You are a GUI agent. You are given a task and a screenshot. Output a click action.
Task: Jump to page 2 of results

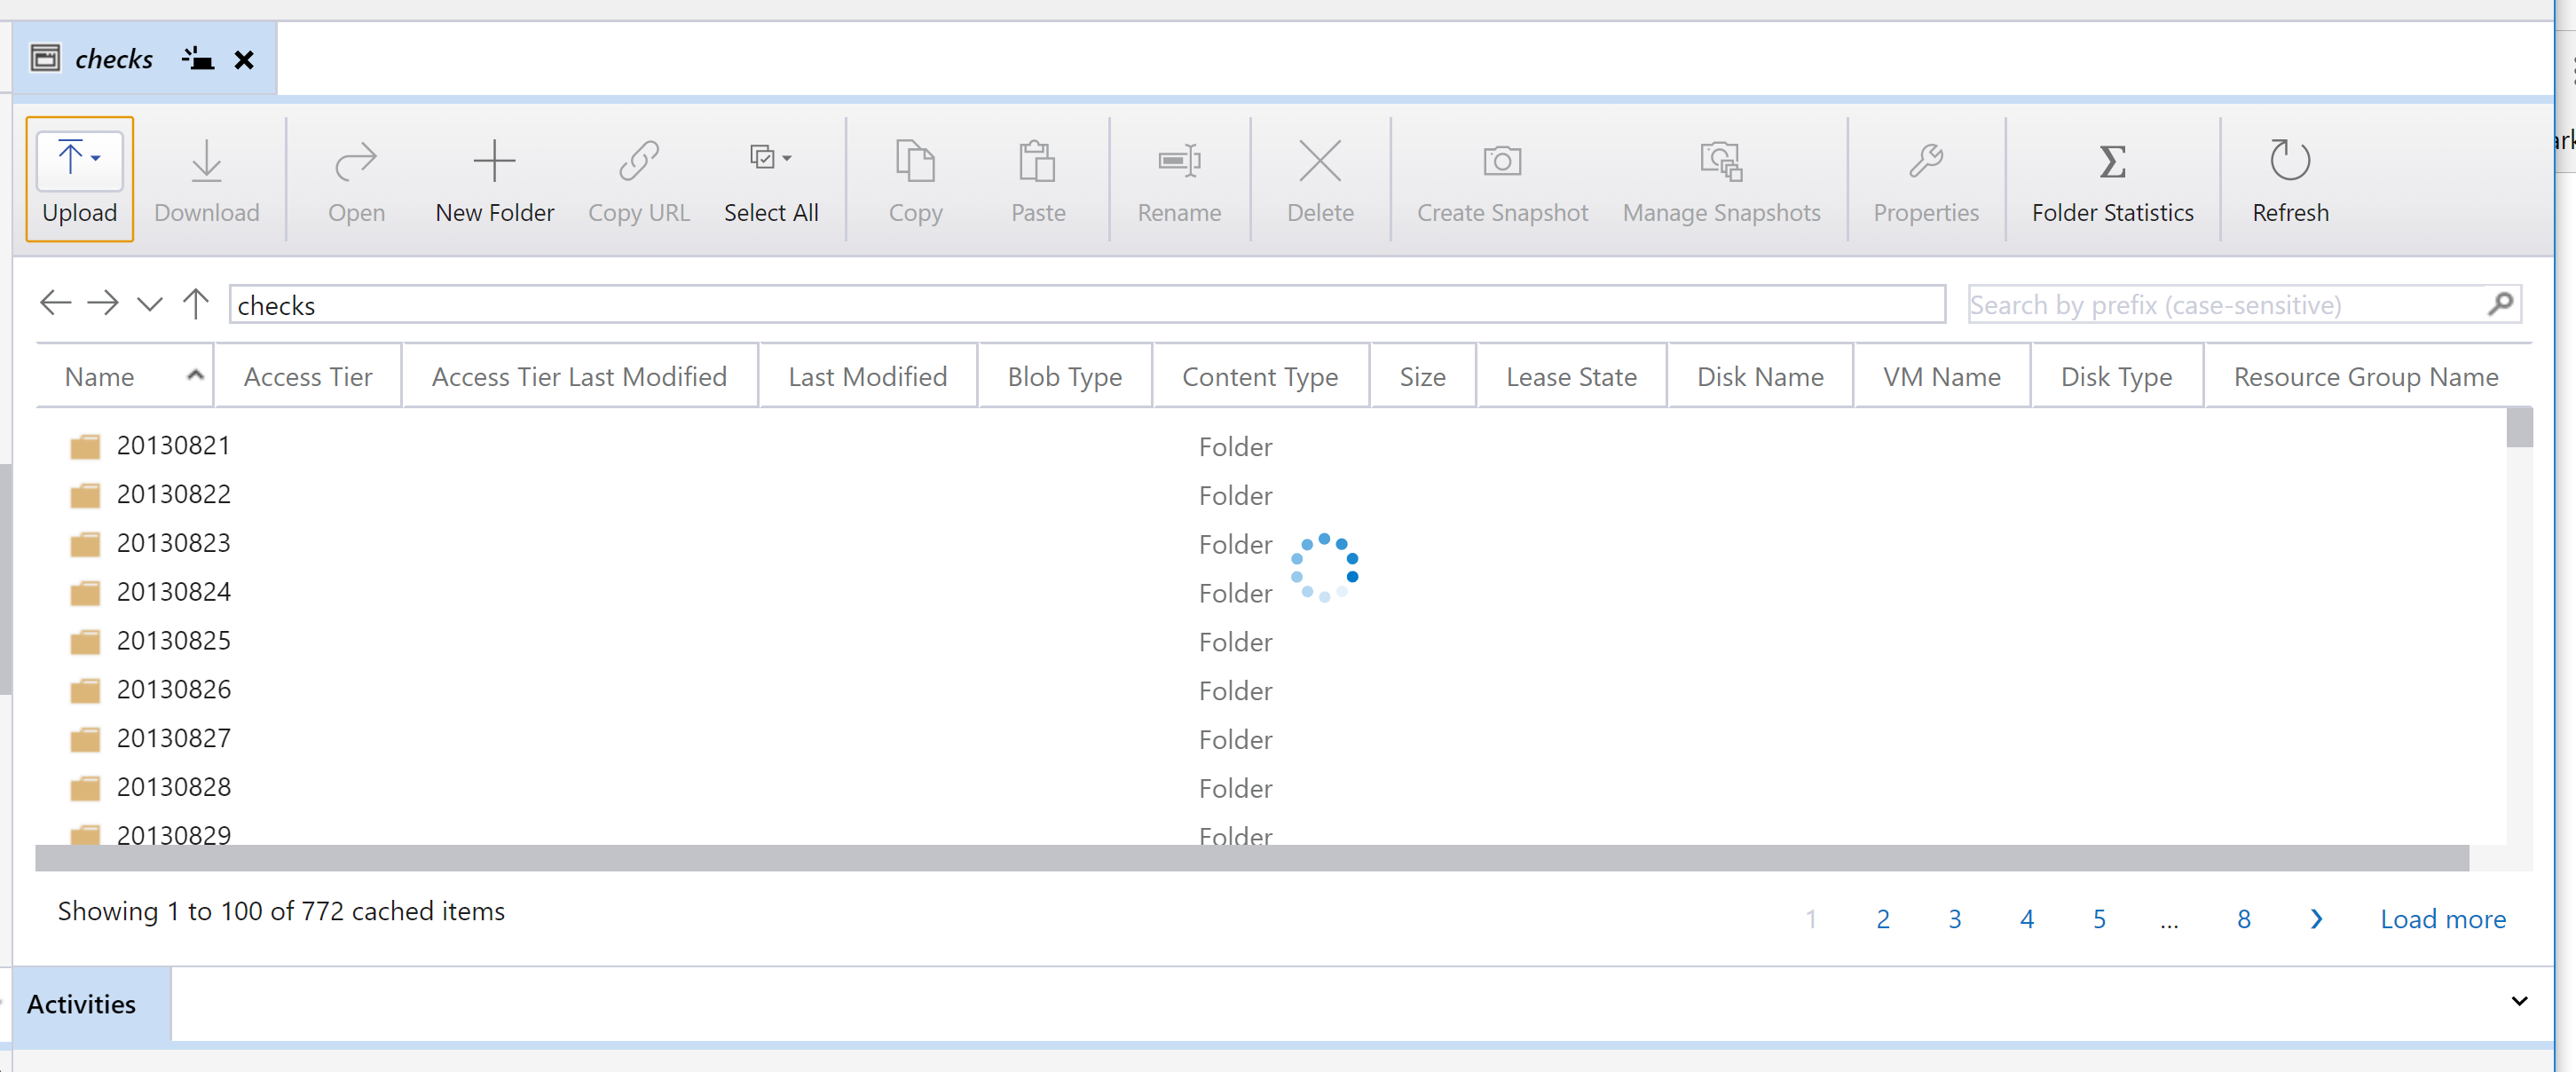point(1883,918)
